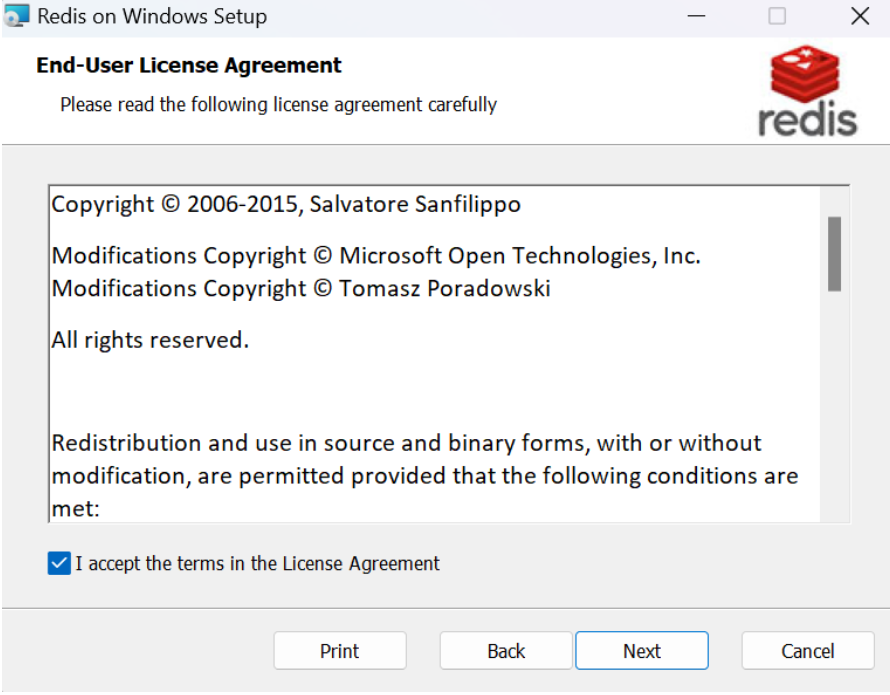This screenshot has height=695, width=890.
Task: Click the 'Redis on Windows Setup' title text
Action: tap(152, 16)
